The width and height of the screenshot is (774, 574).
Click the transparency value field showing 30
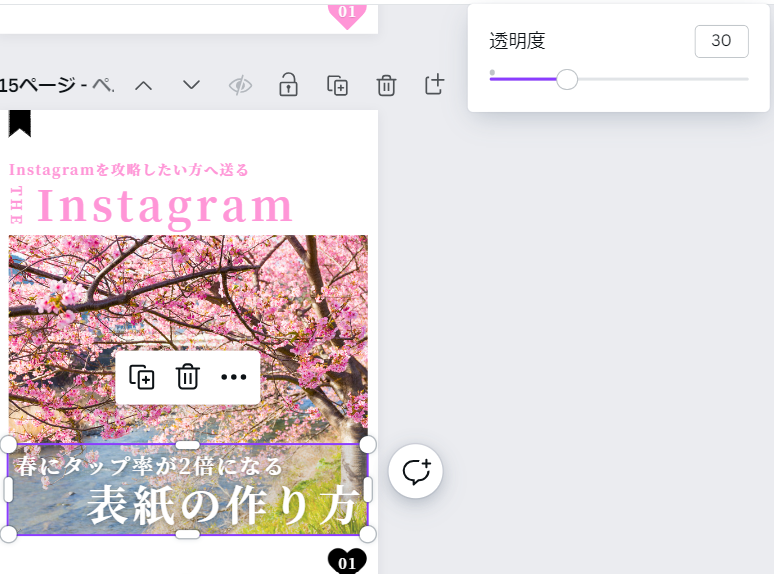point(721,41)
